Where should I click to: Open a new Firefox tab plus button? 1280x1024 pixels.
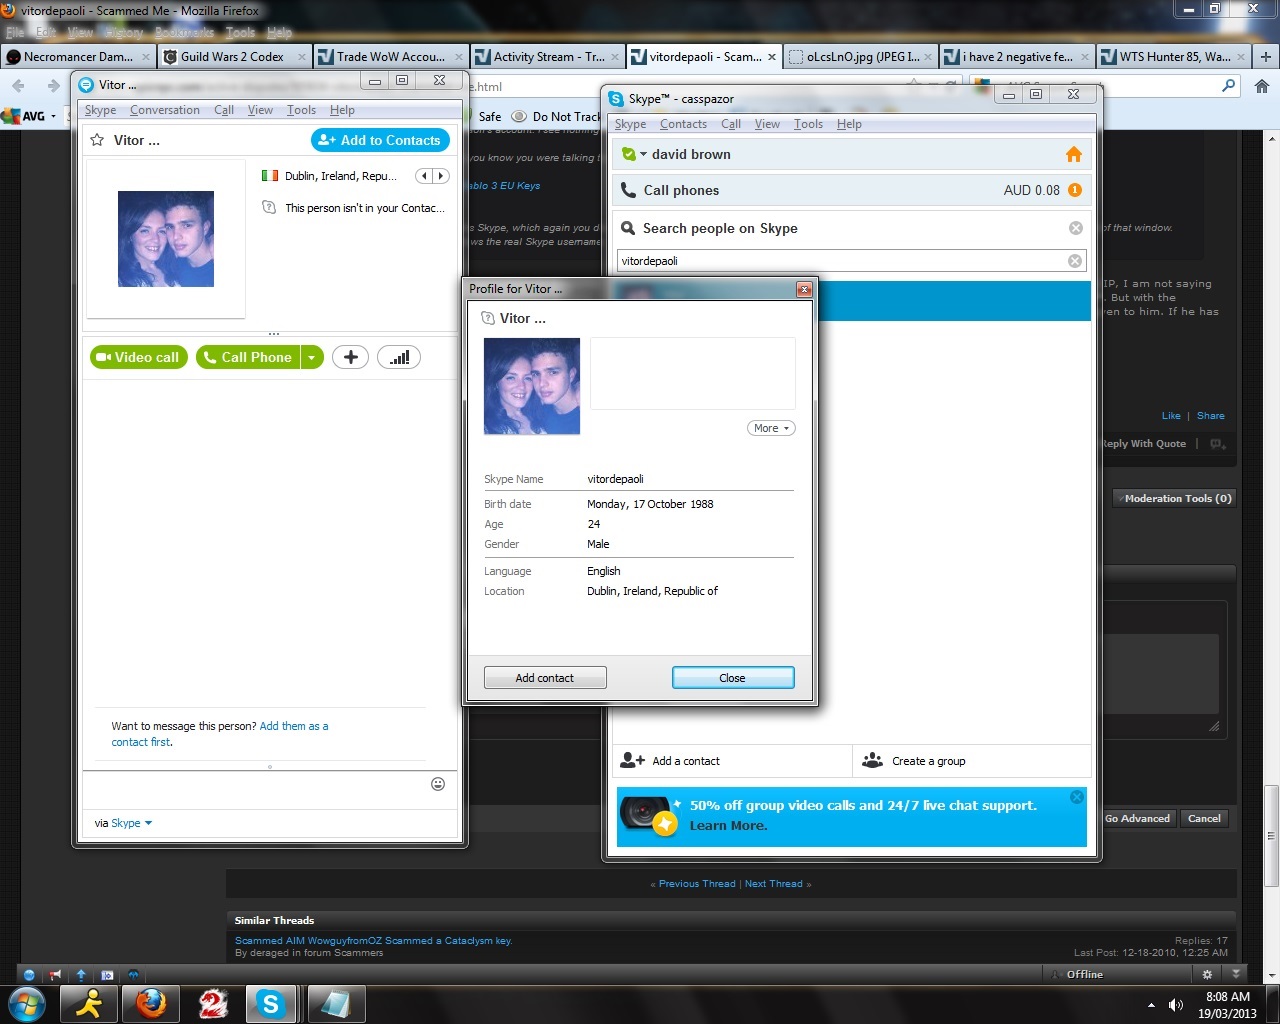(1265, 56)
